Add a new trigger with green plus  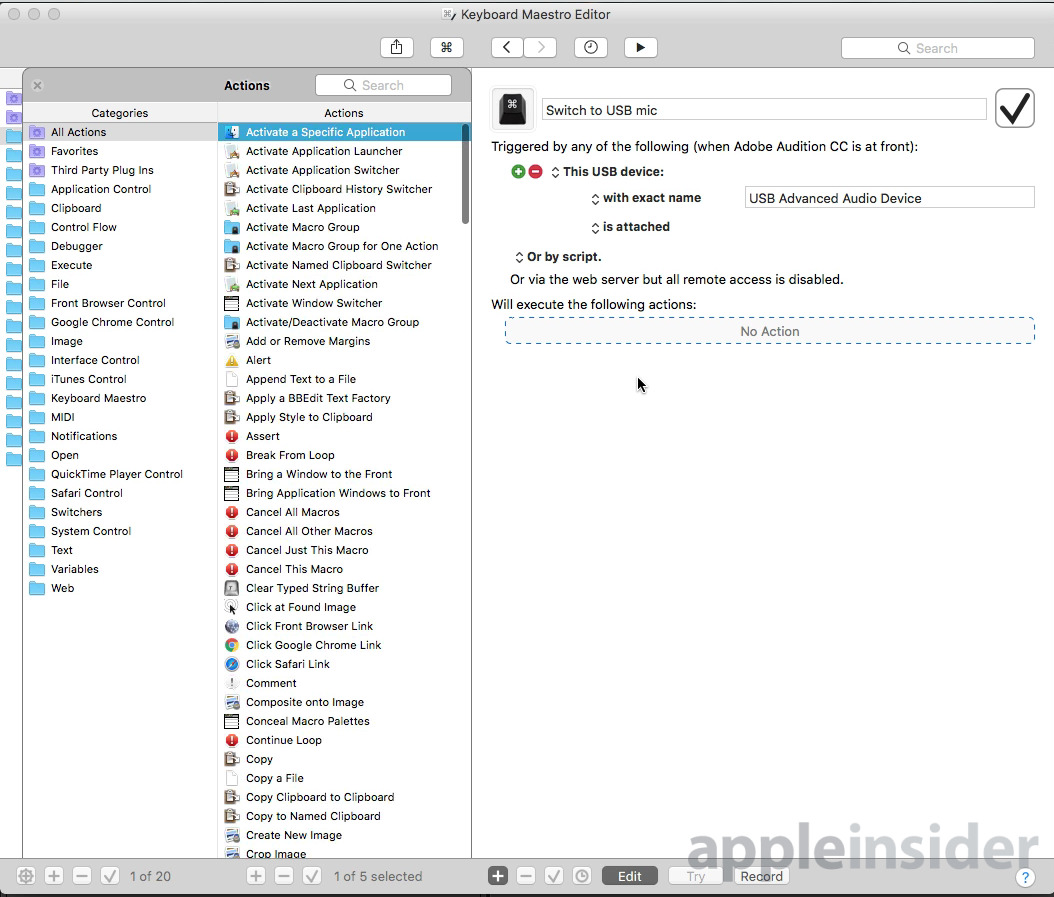click(518, 171)
